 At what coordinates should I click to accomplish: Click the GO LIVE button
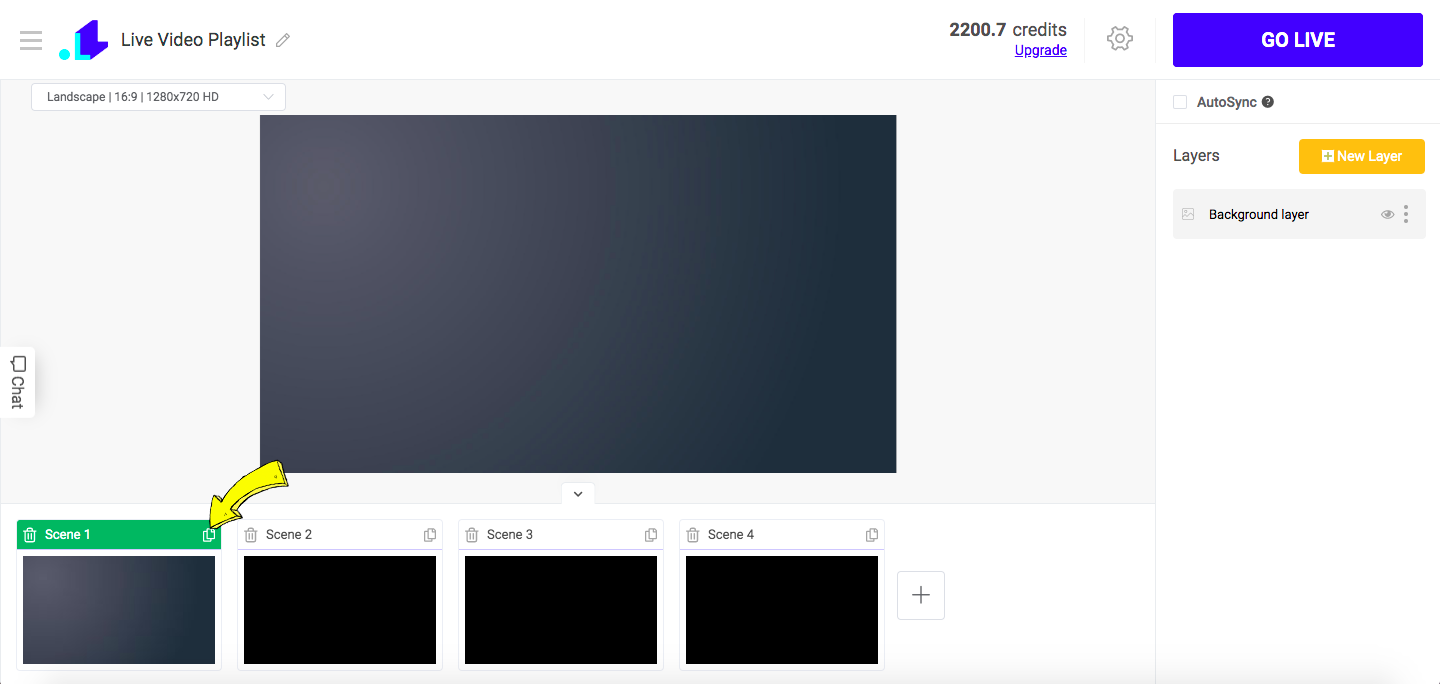pyautogui.click(x=1298, y=40)
